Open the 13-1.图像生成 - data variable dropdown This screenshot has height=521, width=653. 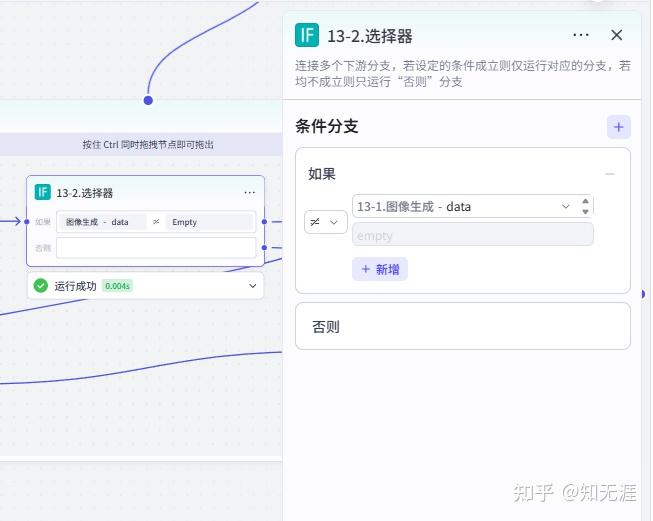click(464, 206)
